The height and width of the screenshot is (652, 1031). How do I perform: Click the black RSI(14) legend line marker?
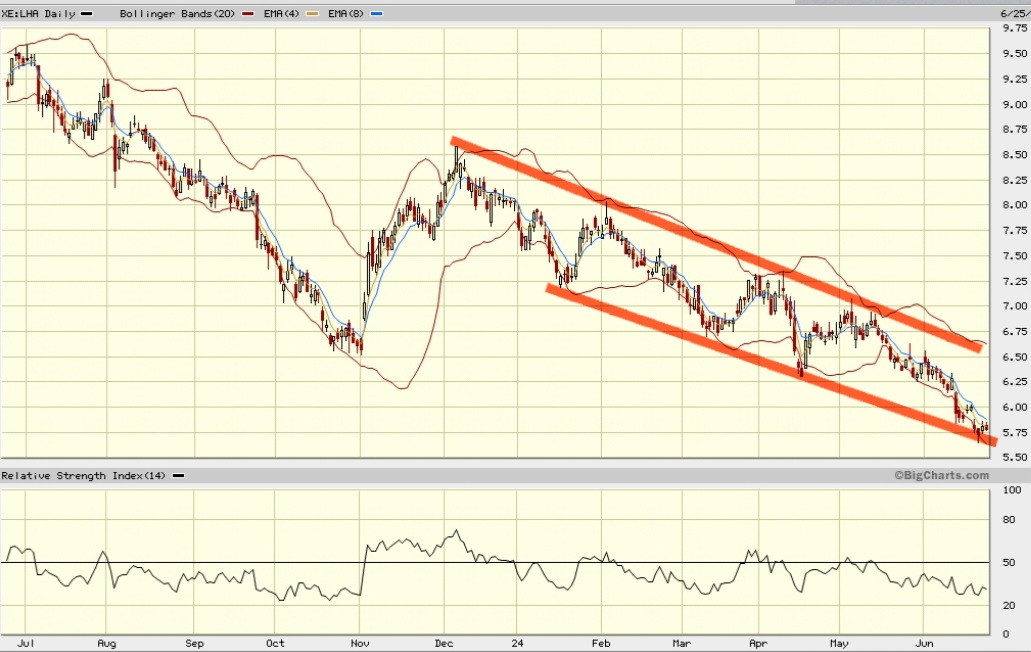pyautogui.click(x=180, y=476)
